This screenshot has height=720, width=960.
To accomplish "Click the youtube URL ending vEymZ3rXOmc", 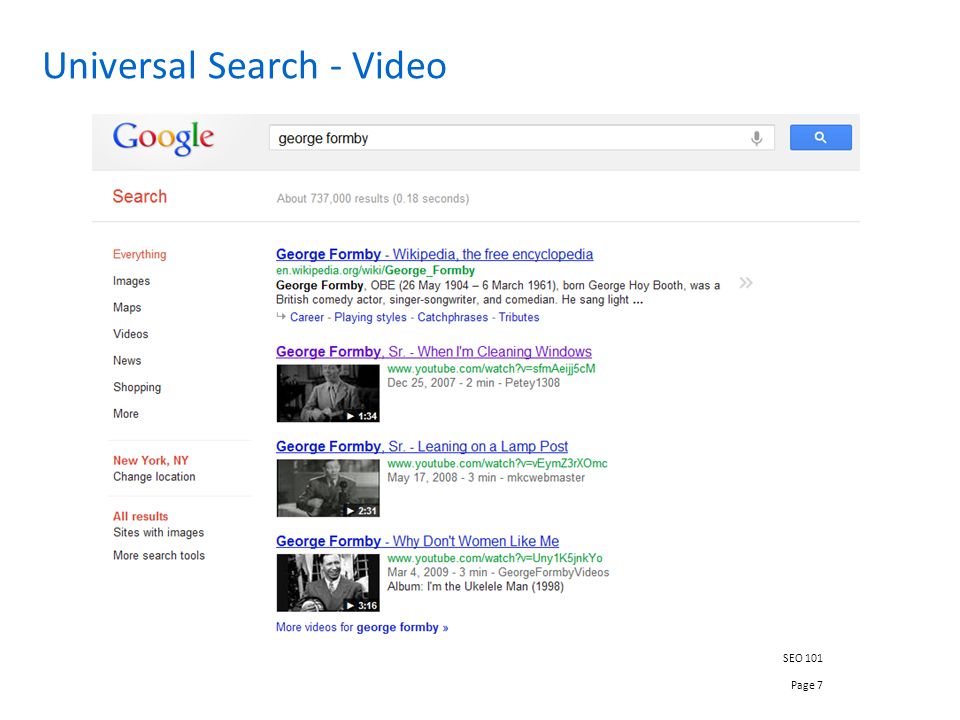I will point(497,463).
